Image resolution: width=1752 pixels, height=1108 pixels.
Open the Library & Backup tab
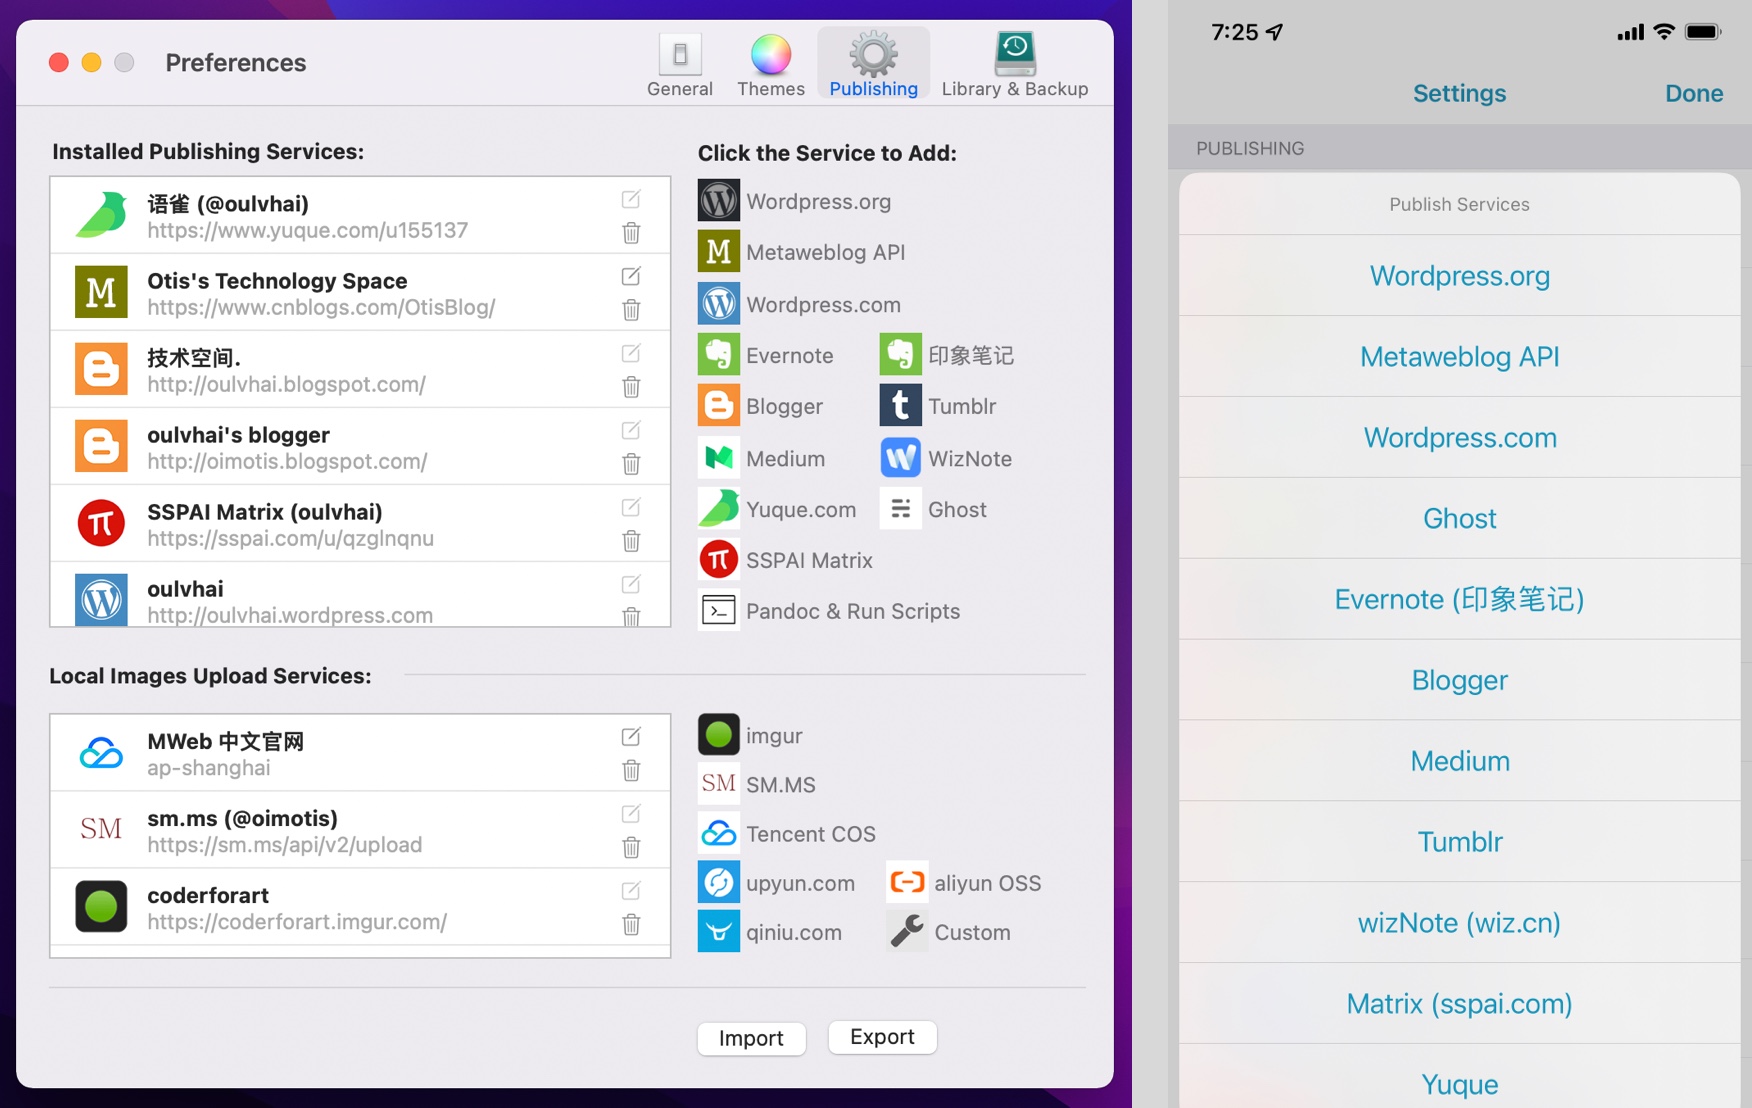click(x=1014, y=64)
